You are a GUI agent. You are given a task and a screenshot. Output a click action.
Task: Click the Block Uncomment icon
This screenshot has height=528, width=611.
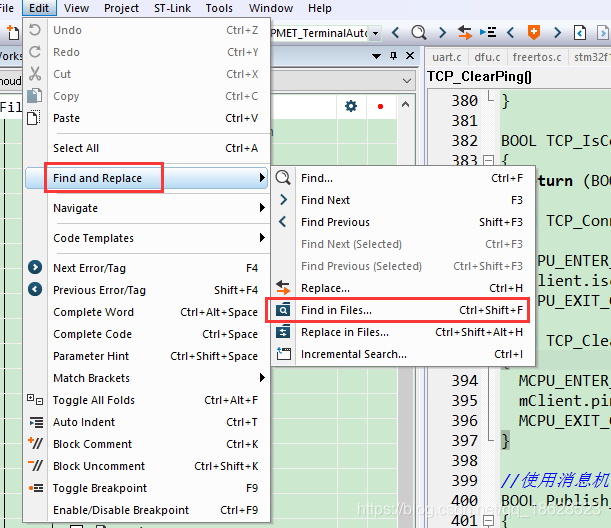(x=35, y=465)
